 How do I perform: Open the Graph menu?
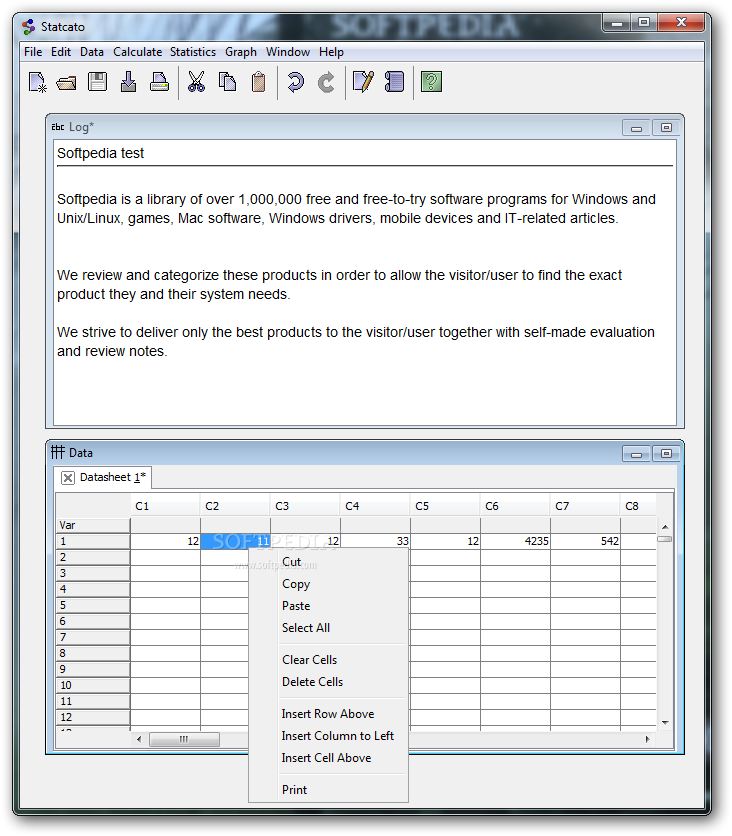coord(240,52)
